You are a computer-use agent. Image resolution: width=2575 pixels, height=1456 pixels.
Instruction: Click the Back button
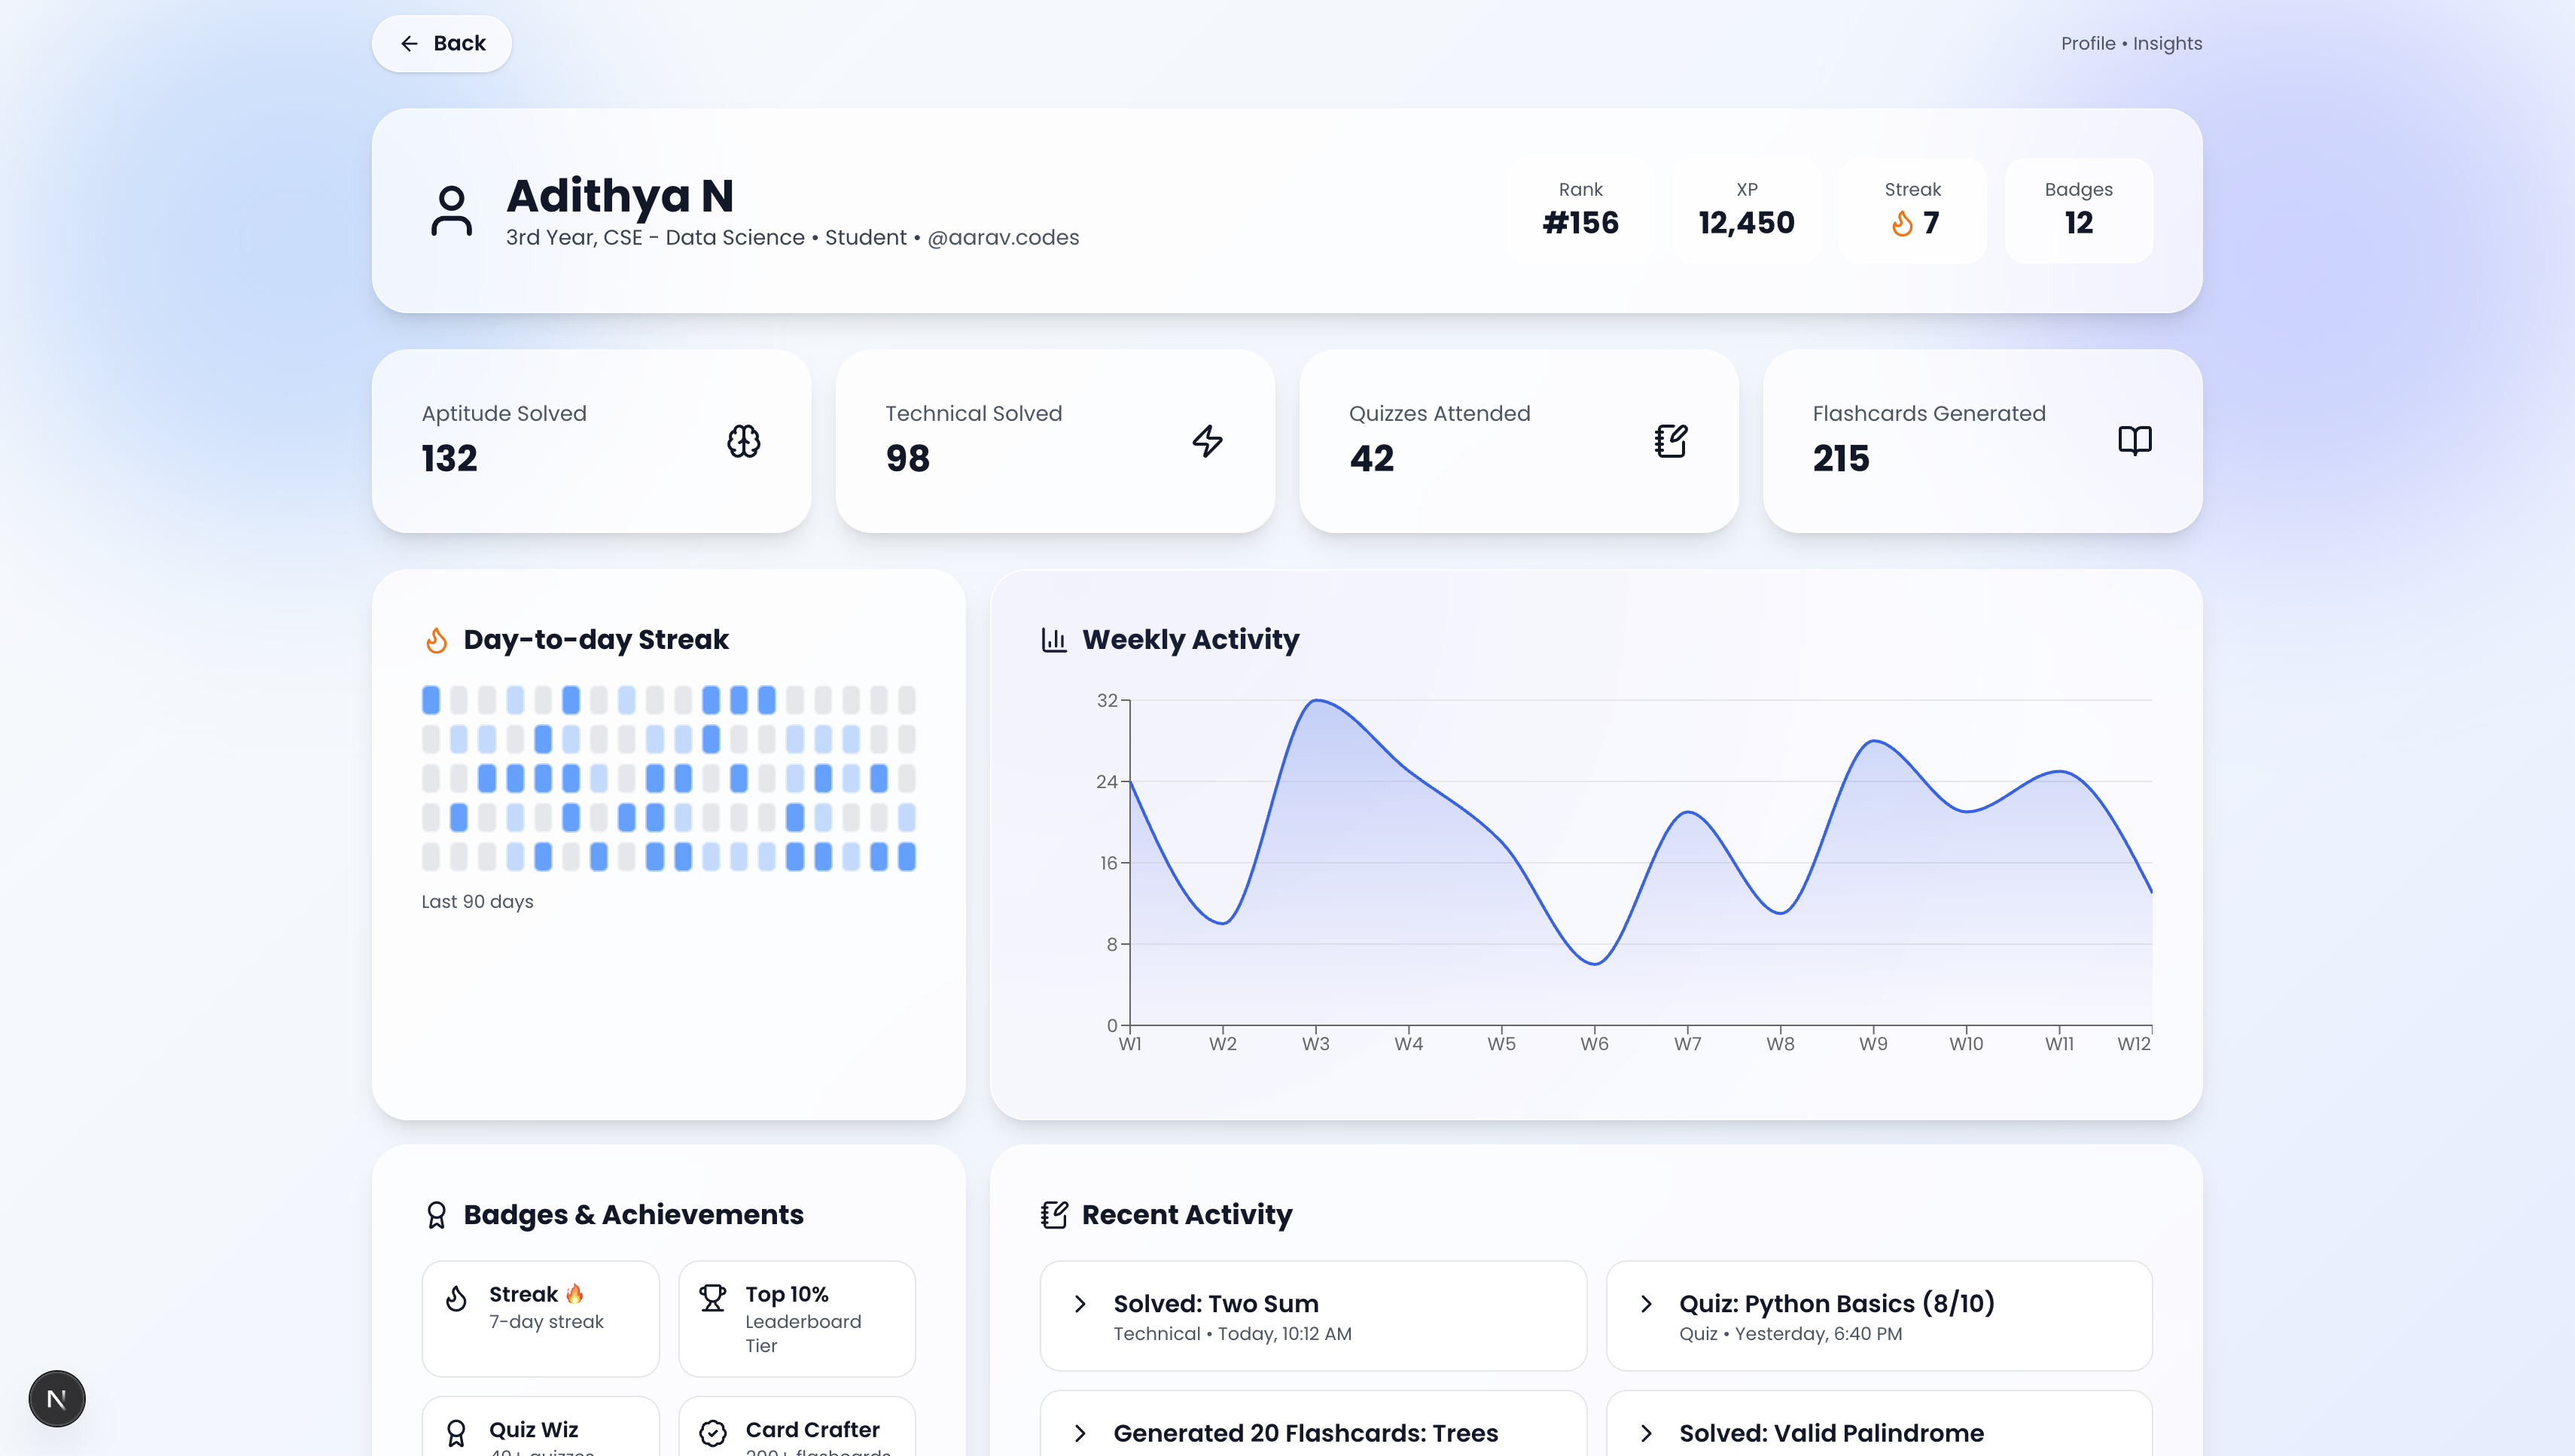441,43
